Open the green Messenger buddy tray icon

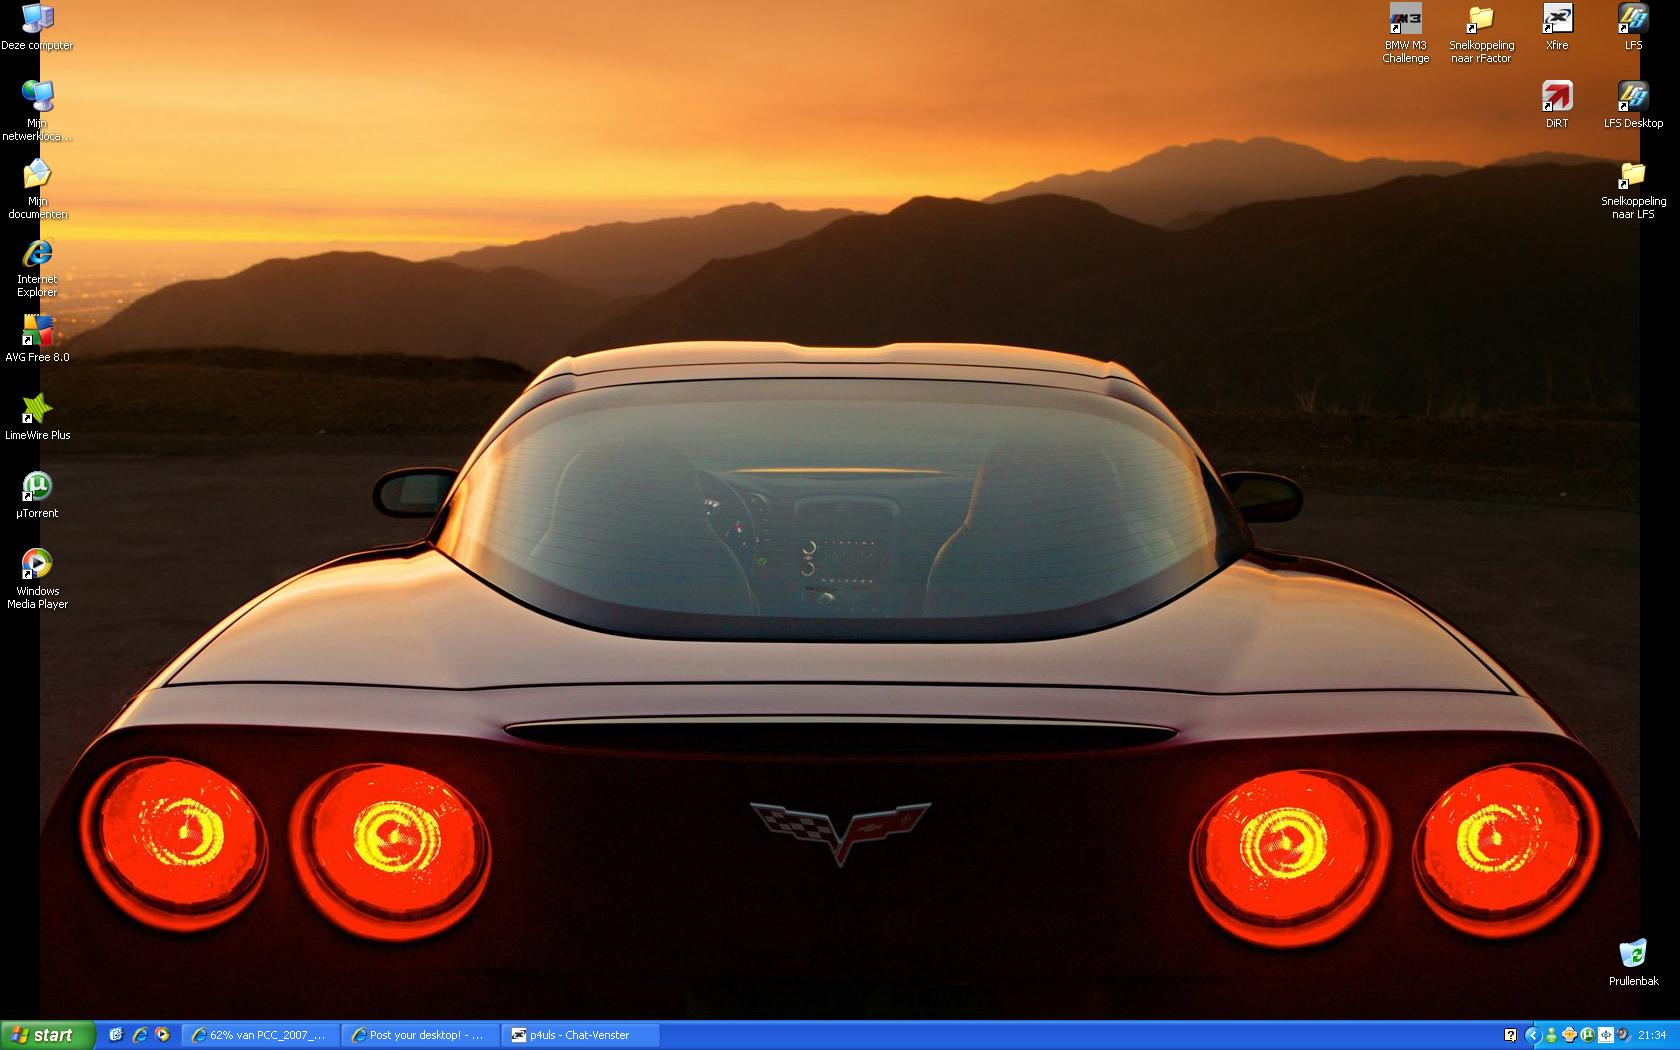(x=1551, y=1035)
